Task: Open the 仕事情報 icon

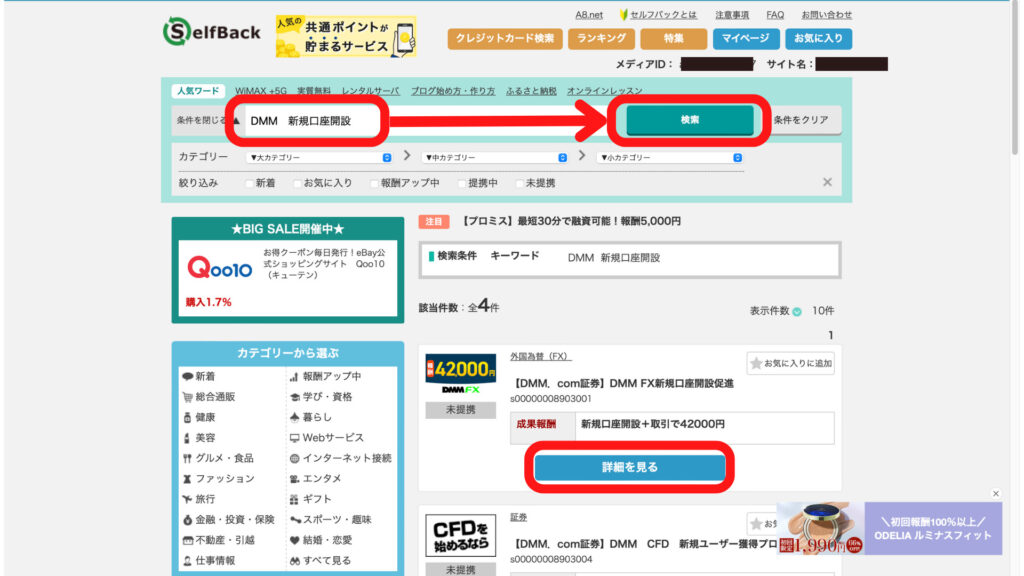Action: 187,560
